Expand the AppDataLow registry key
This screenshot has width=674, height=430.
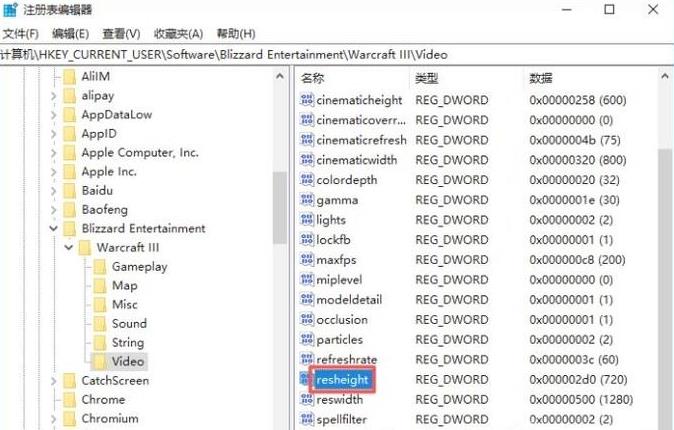click(54, 115)
